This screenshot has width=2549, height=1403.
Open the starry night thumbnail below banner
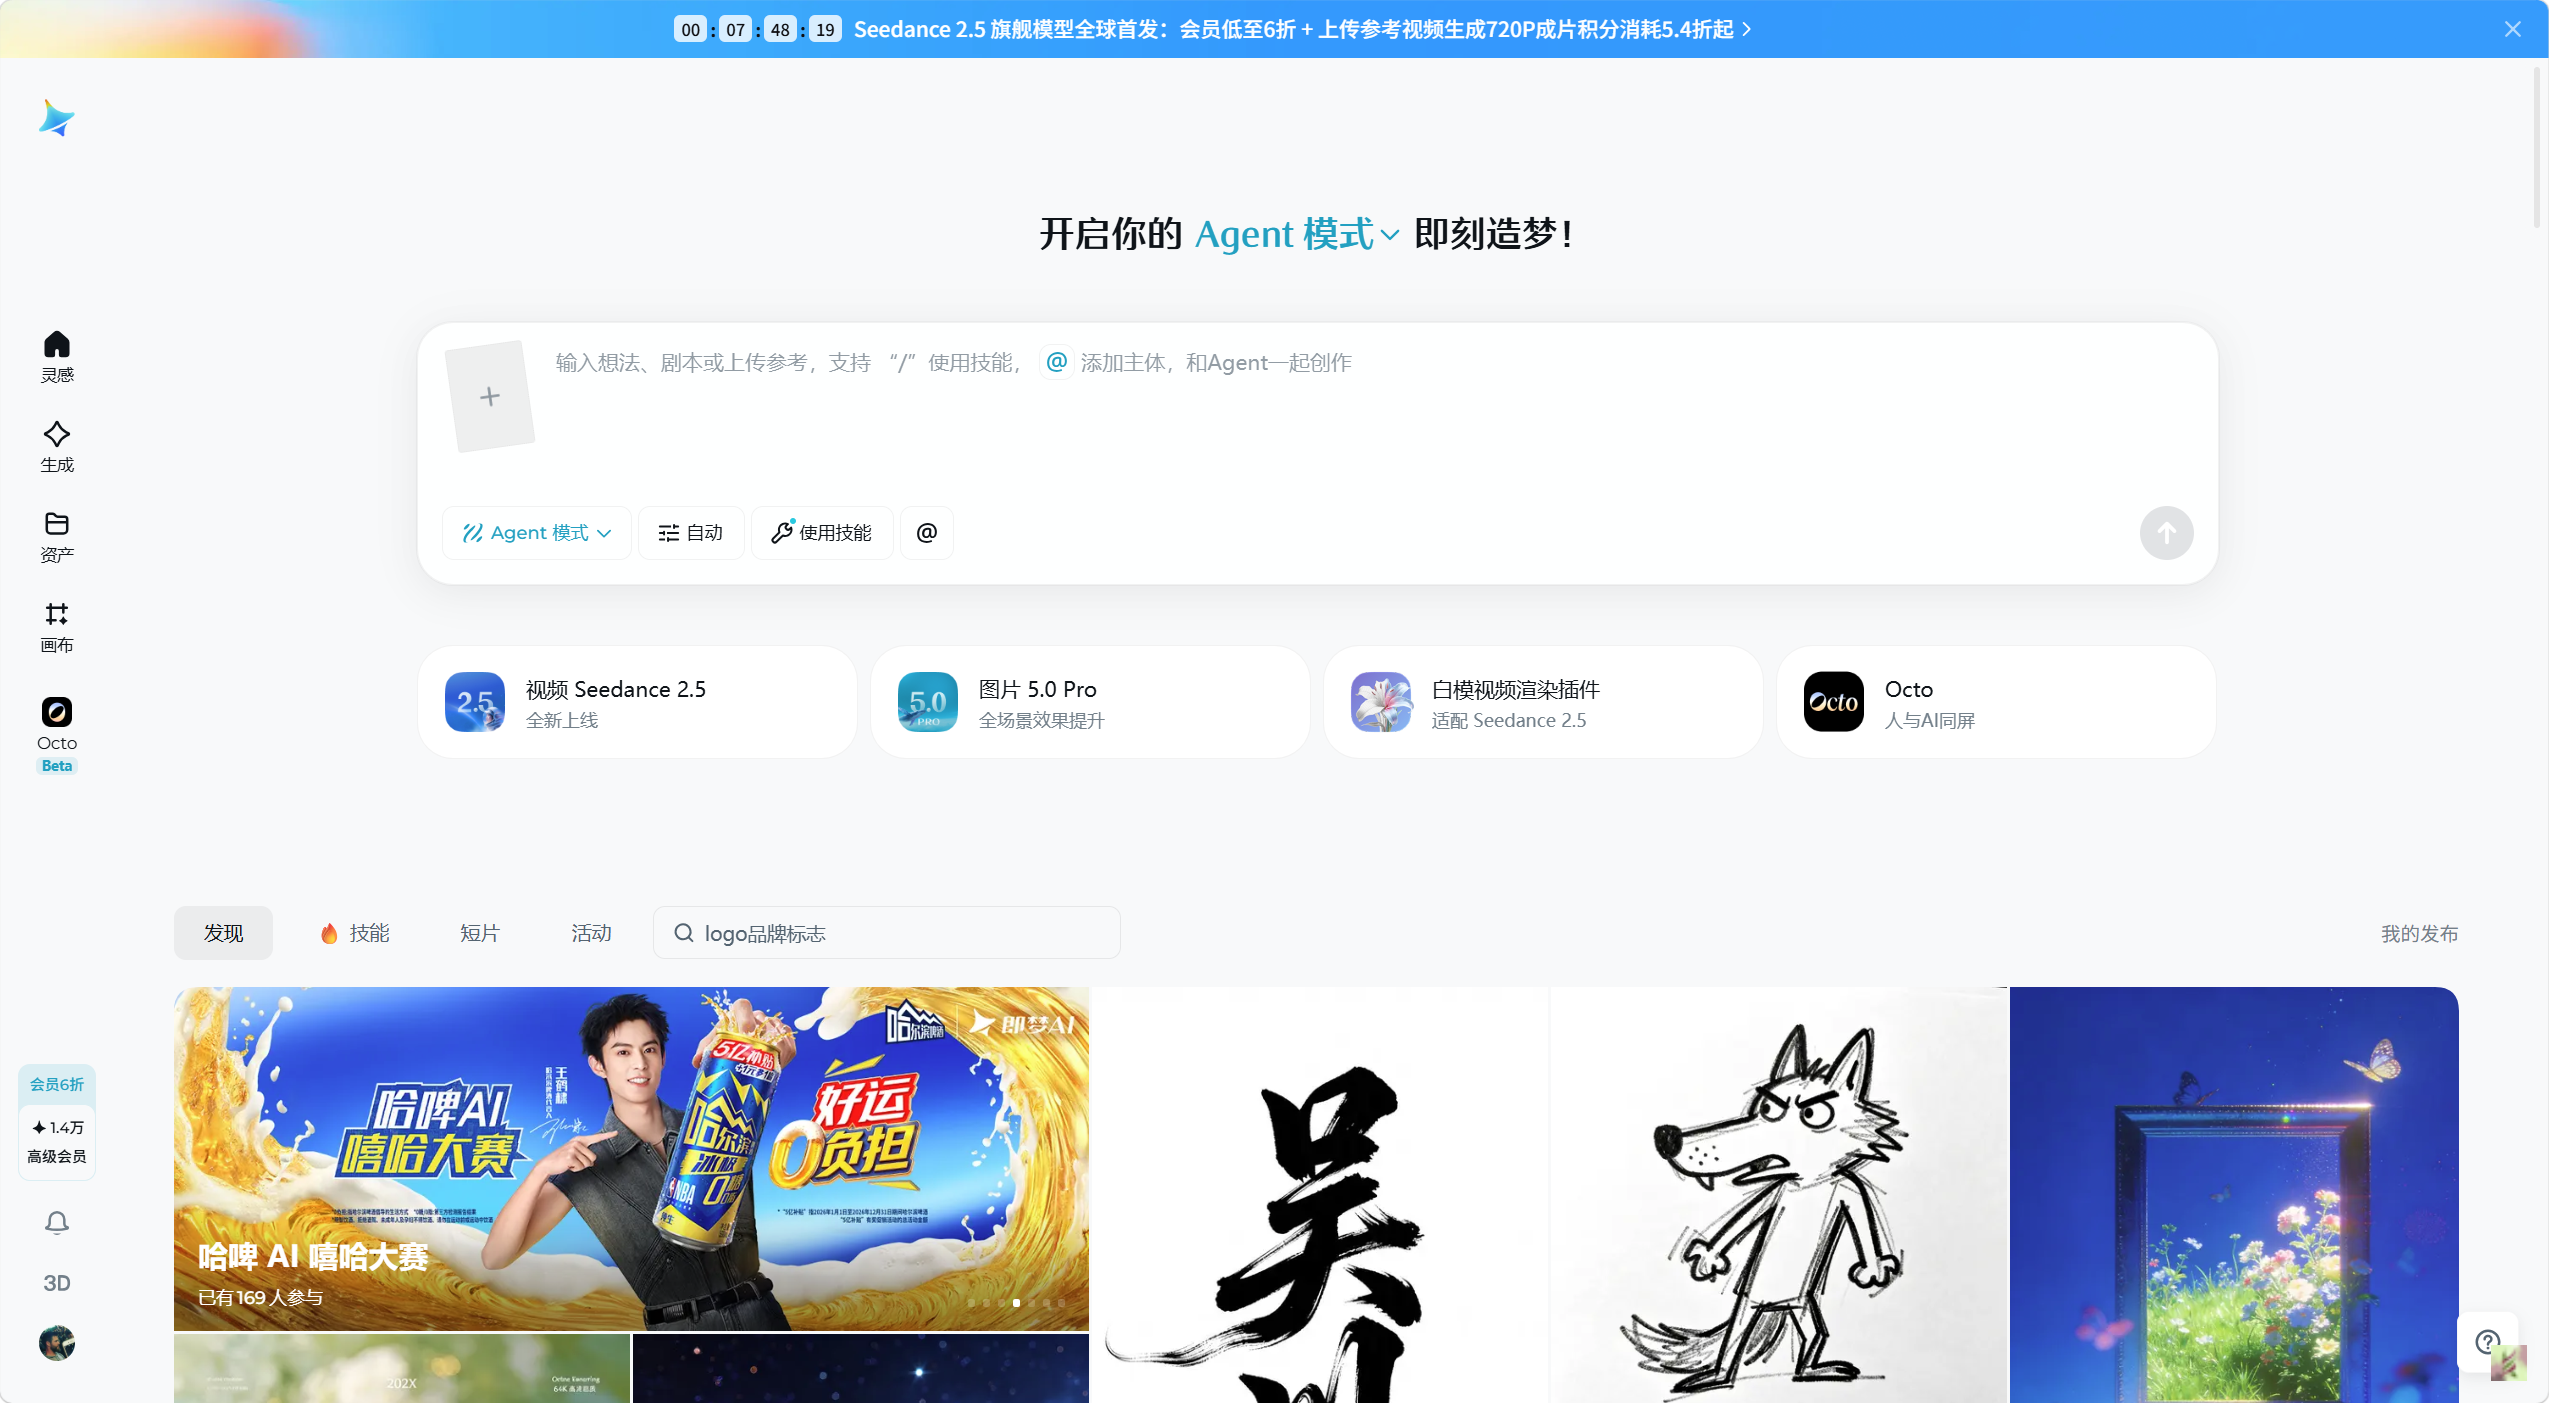[x=860, y=1368]
